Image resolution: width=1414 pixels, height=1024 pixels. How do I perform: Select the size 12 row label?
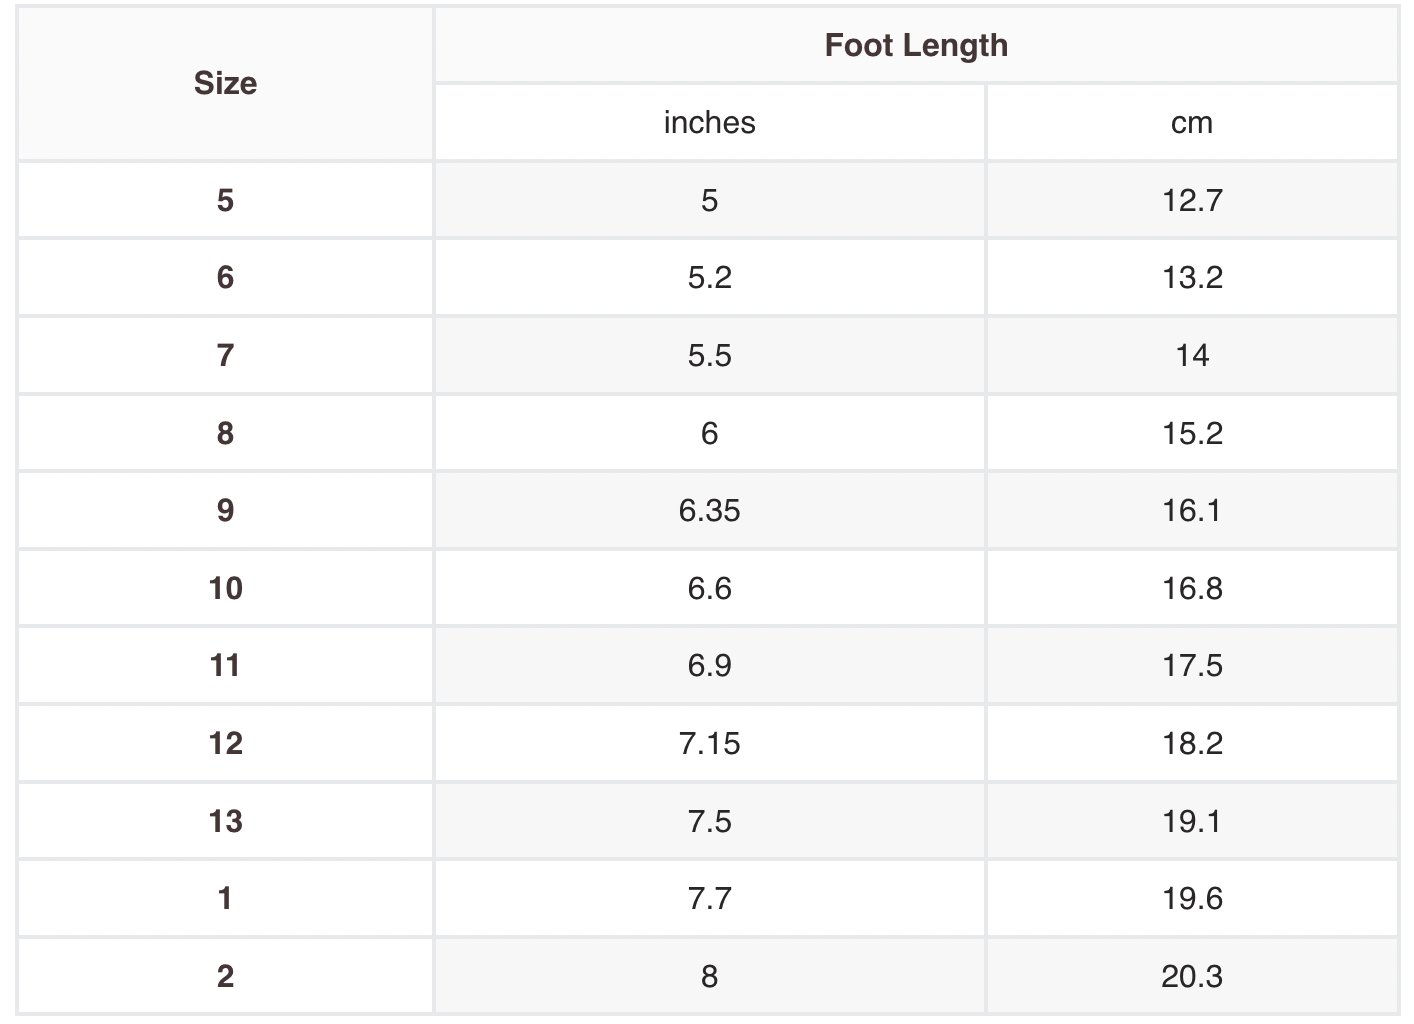coord(225,743)
